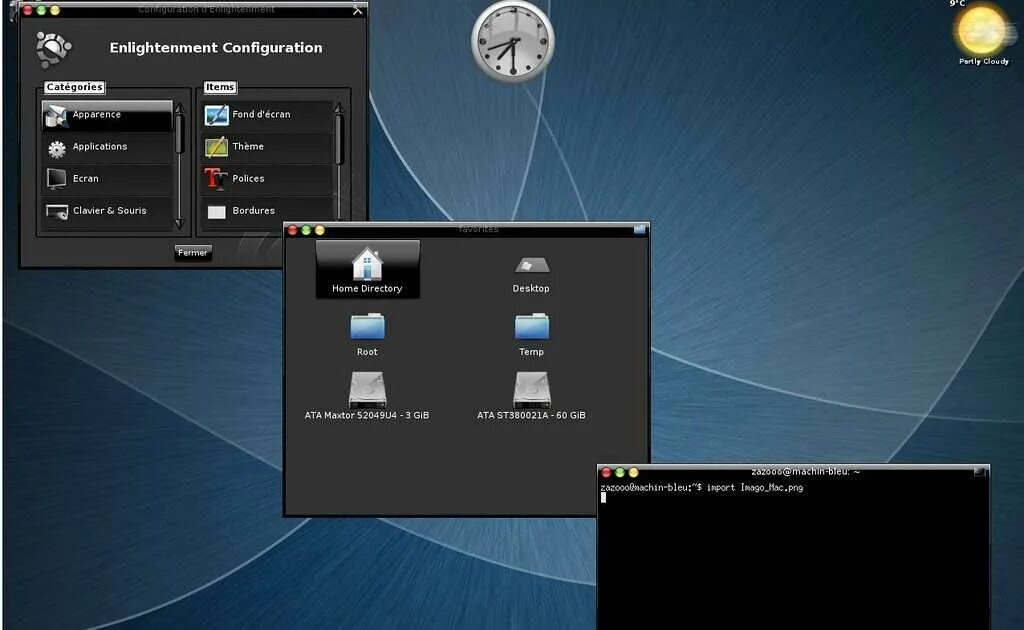Viewport: 1024px width, 630px height.
Task: Click green button of terminal window
Action: (620, 472)
